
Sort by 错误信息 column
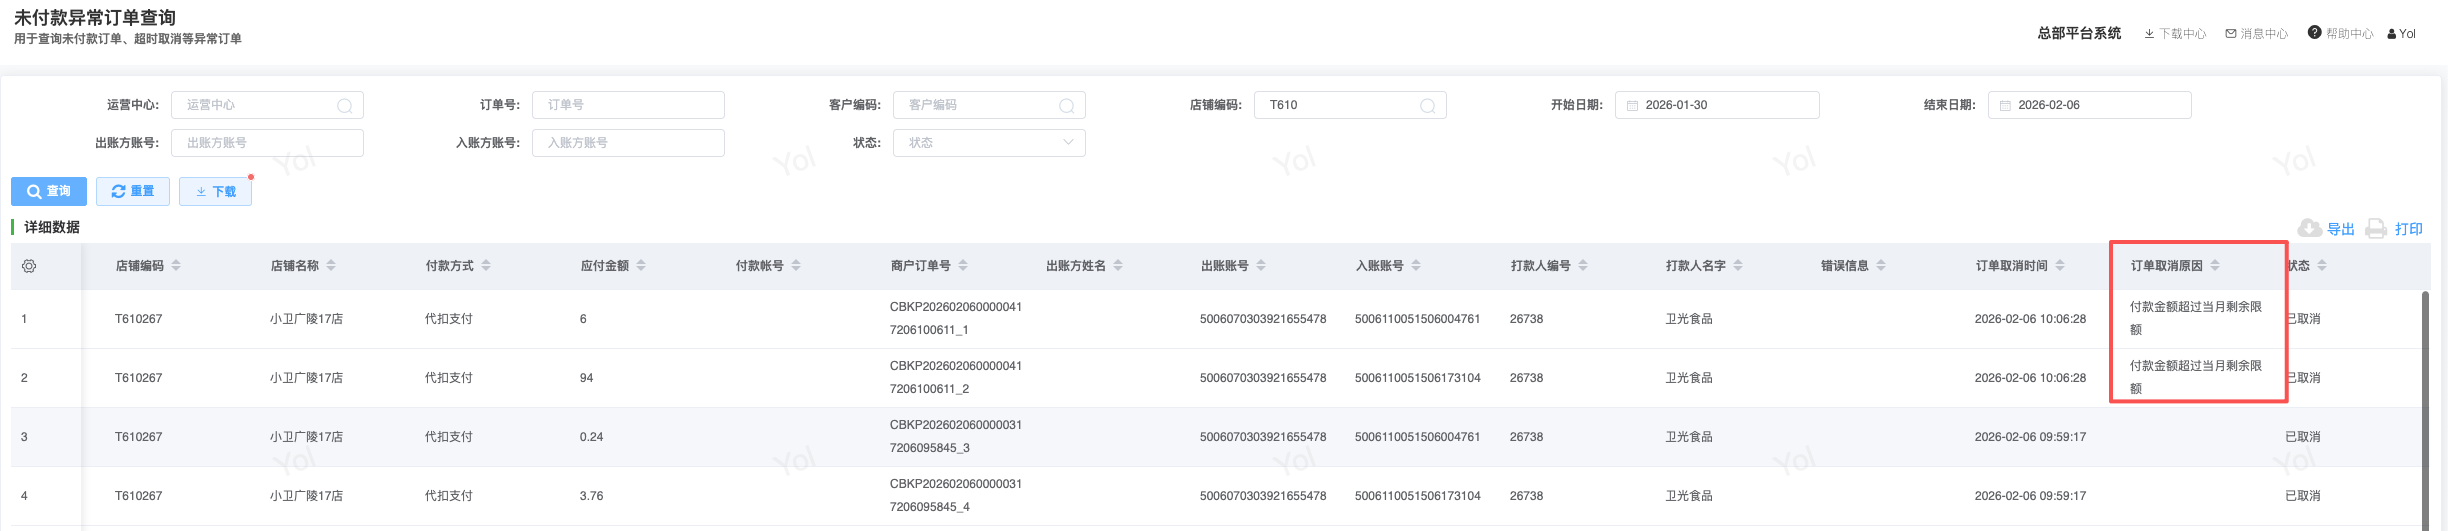(x=1881, y=266)
